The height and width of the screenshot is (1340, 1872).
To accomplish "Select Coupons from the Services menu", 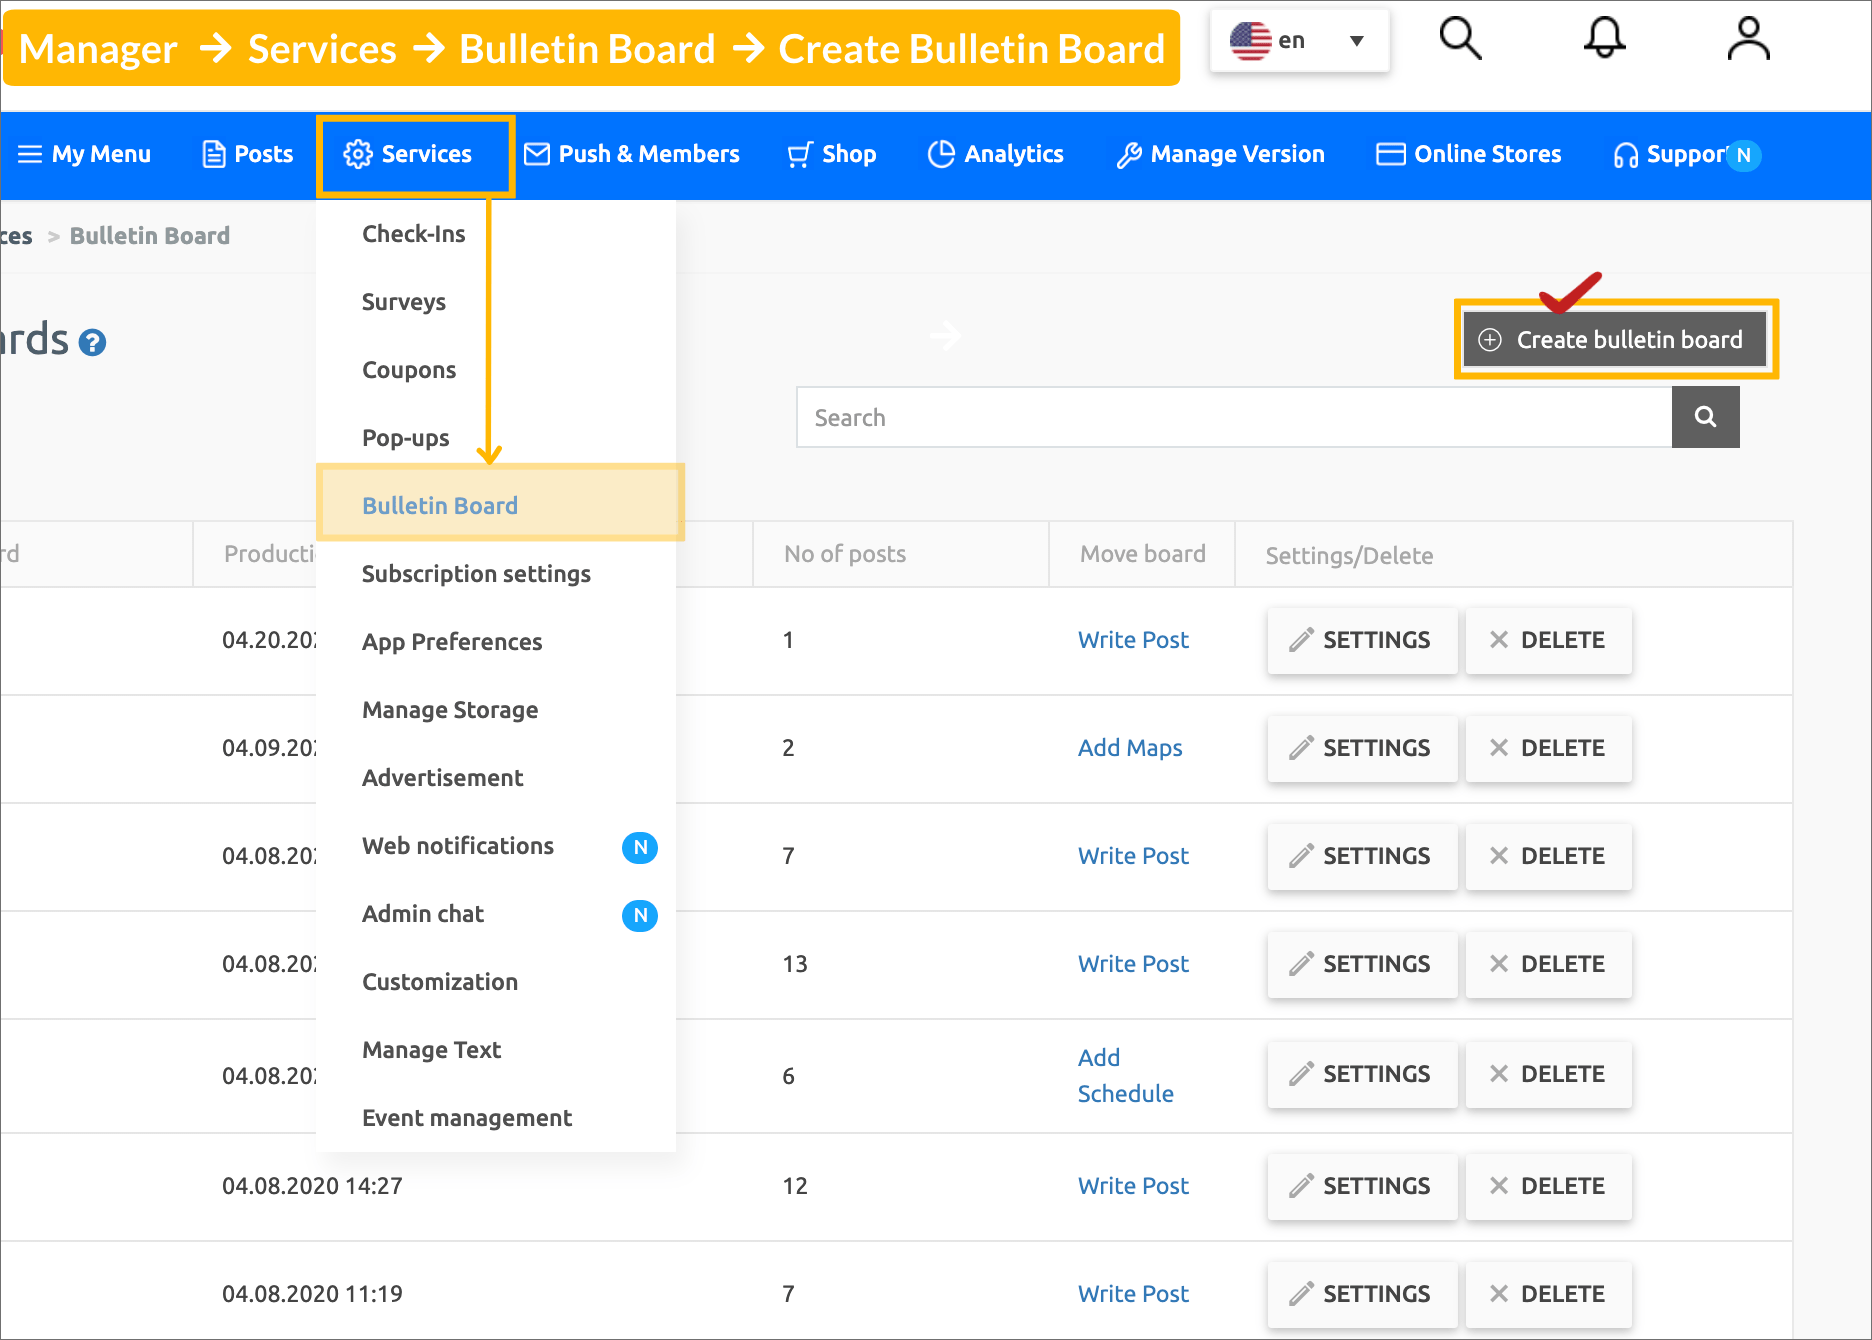I will tap(409, 370).
